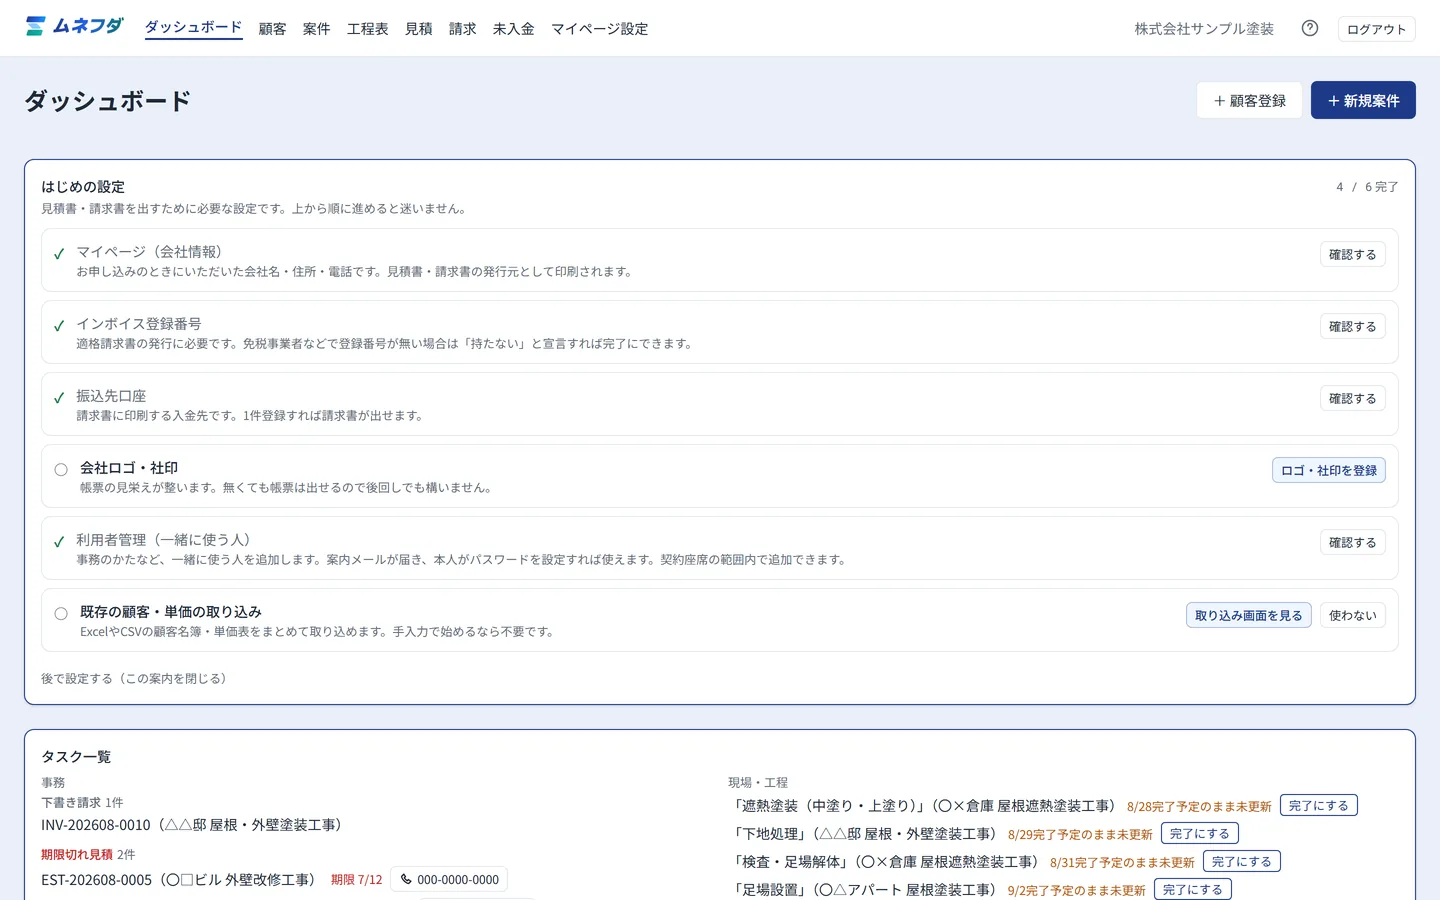This screenshot has height=900, width=1440.
Task: Open the ダッシュボード tab
Action: (x=193, y=28)
